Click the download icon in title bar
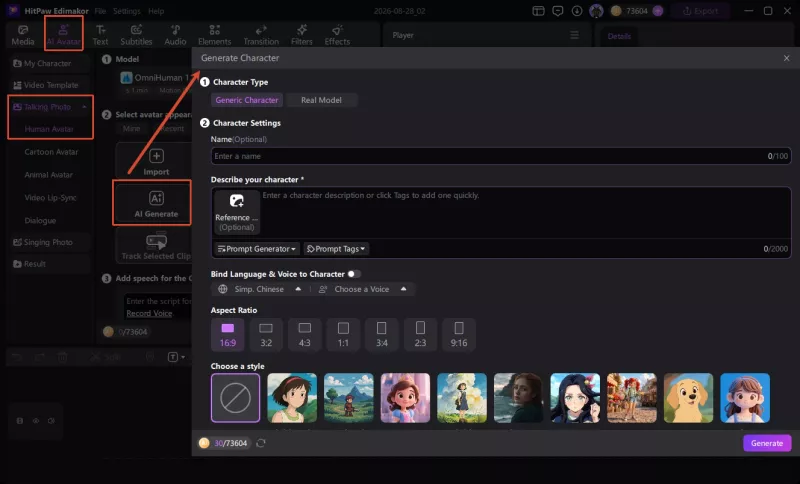Image resolution: width=800 pixels, height=484 pixels. point(577,11)
